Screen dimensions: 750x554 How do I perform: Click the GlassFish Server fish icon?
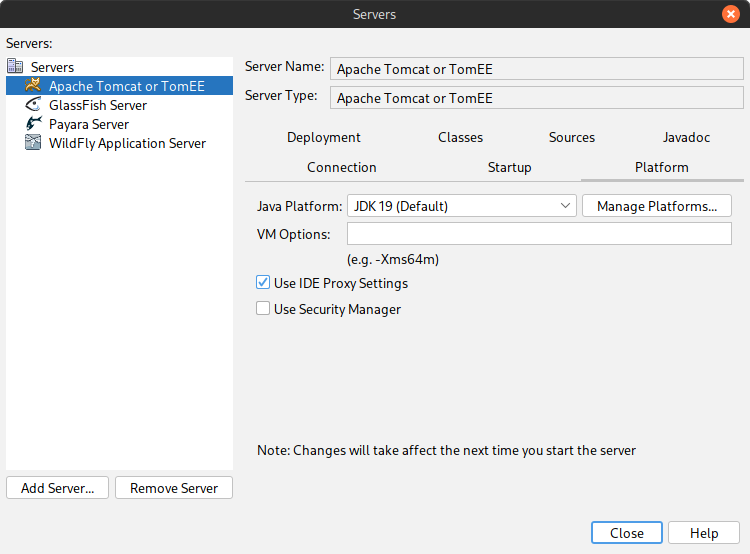[33, 104]
